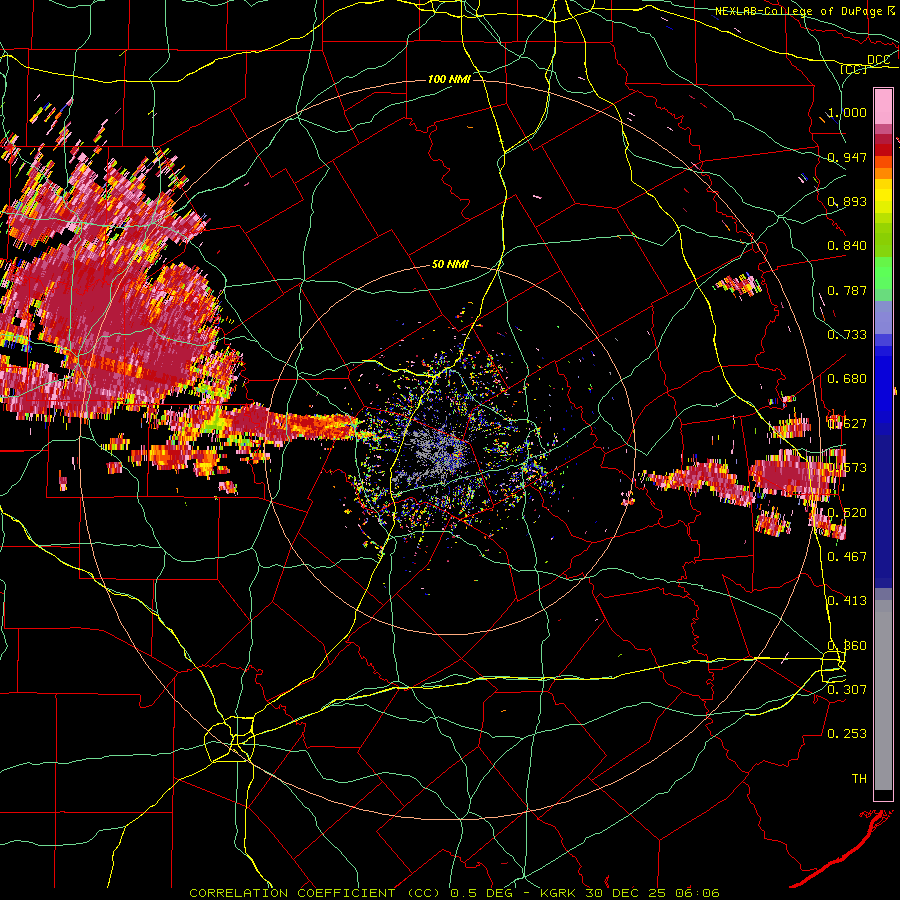Click the TH threshold label

(x=859, y=778)
